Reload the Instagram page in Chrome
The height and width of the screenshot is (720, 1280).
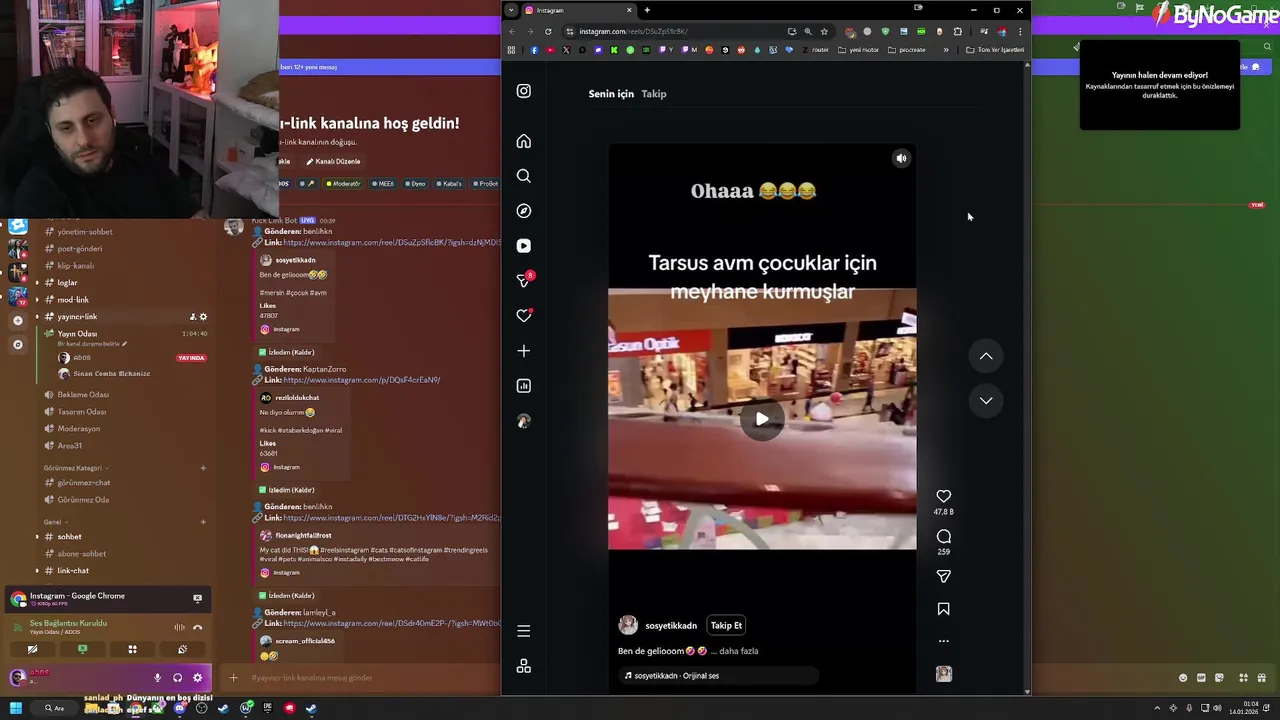point(548,31)
